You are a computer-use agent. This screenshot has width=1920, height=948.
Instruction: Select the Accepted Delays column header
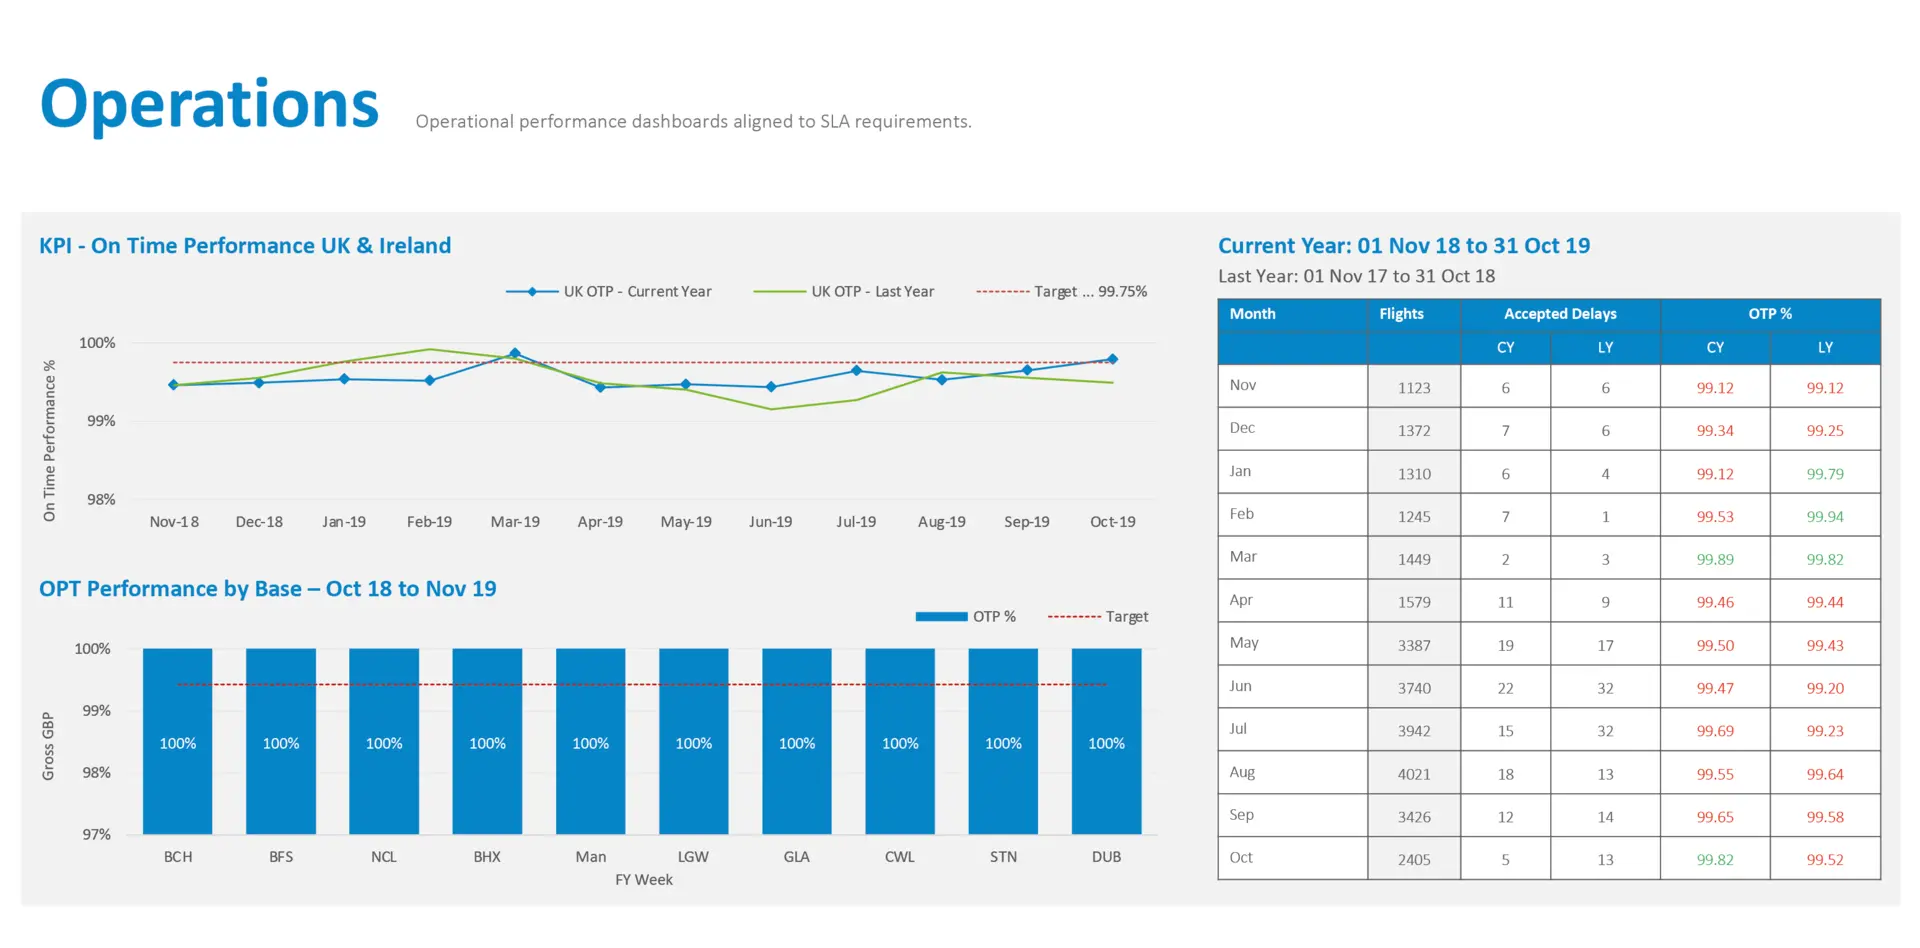tap(1559, 314)
